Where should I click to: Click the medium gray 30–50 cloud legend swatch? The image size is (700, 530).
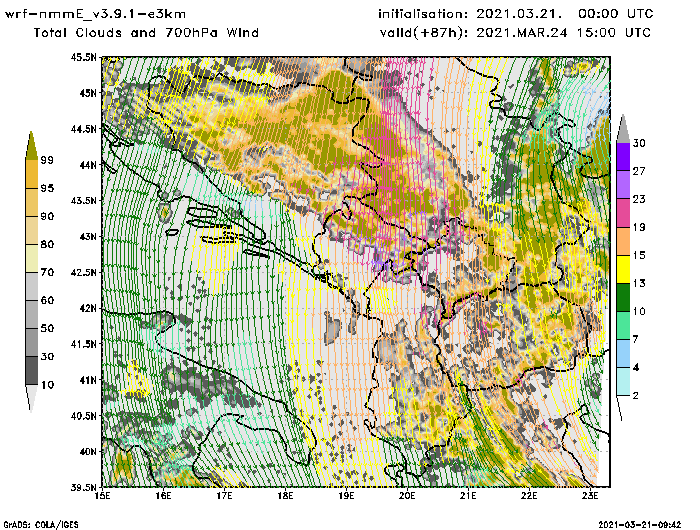[32, 342]
